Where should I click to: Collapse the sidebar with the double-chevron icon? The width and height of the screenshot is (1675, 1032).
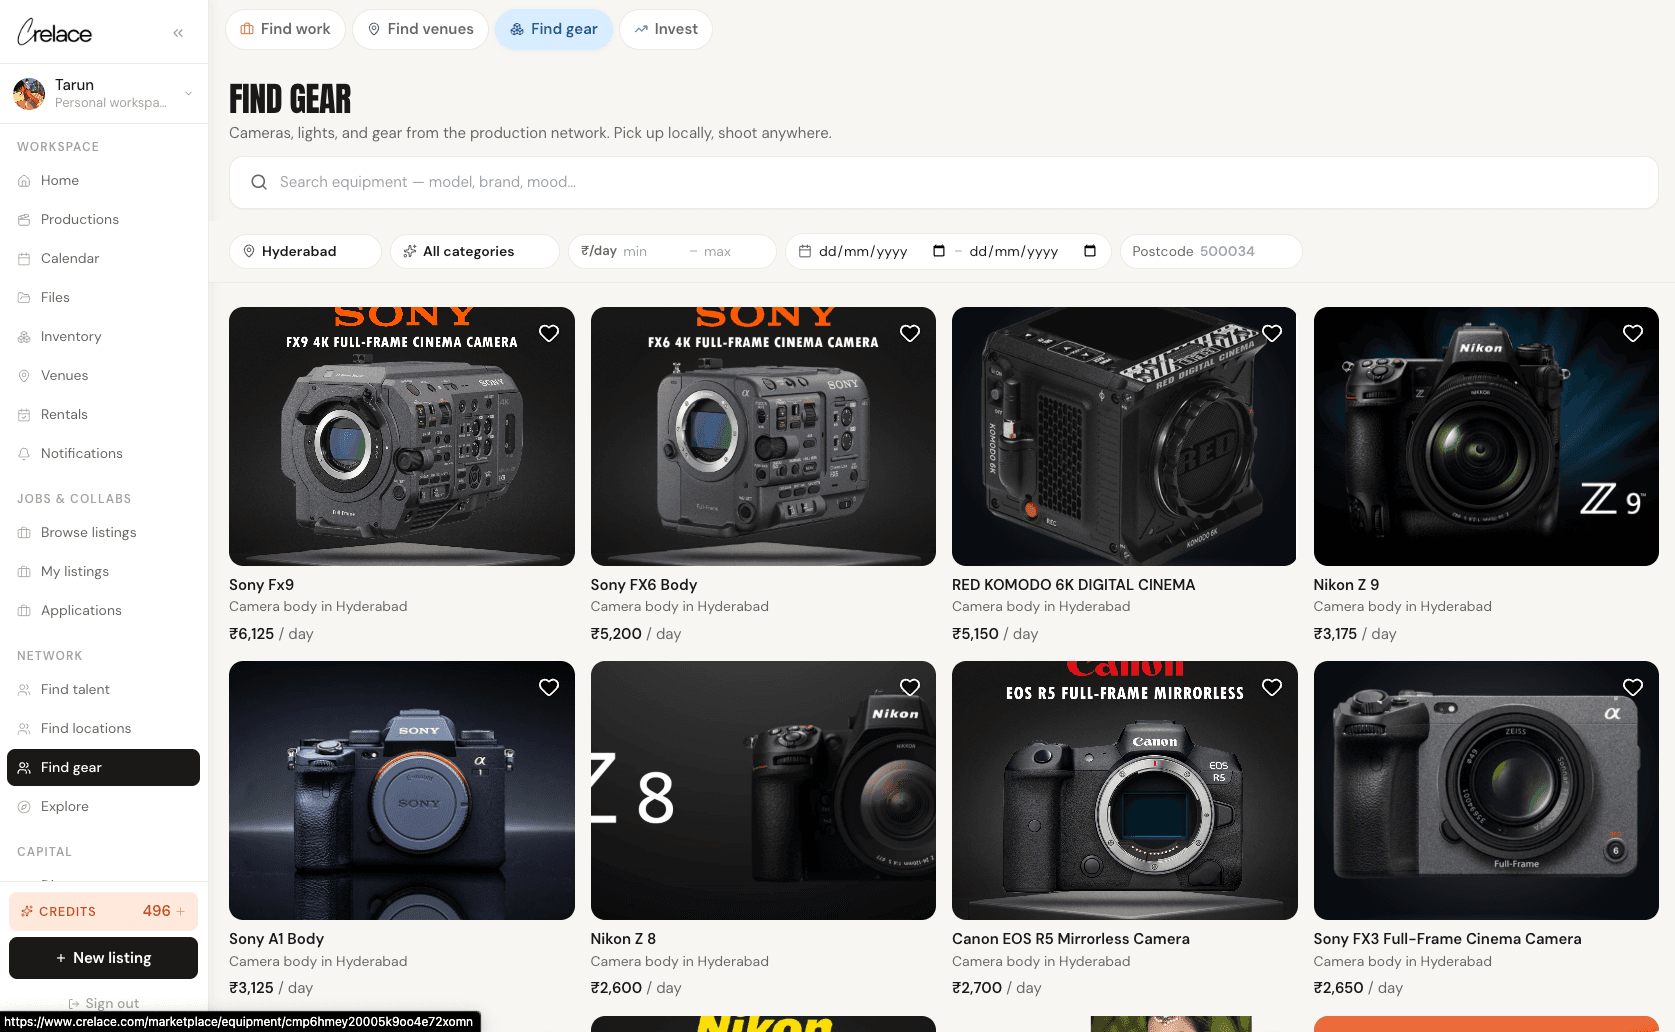(x=178, y=33)
